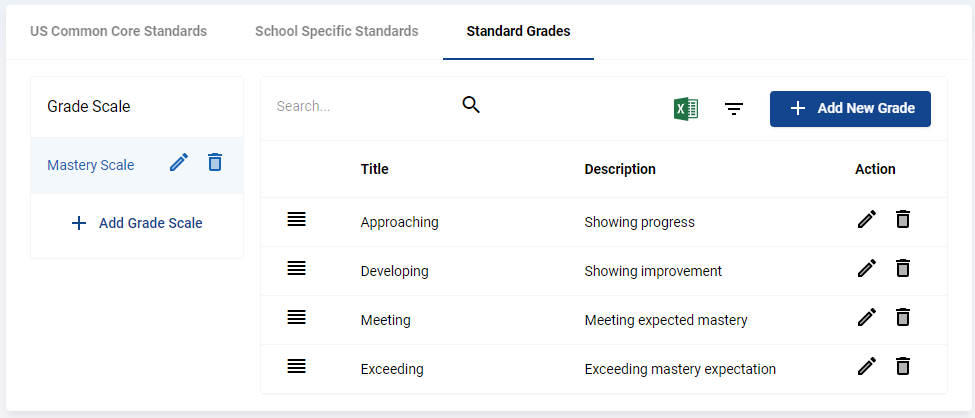Open the School Specific Standards tab
Viewport: 975px width, 418px height.
coord(336,31)
